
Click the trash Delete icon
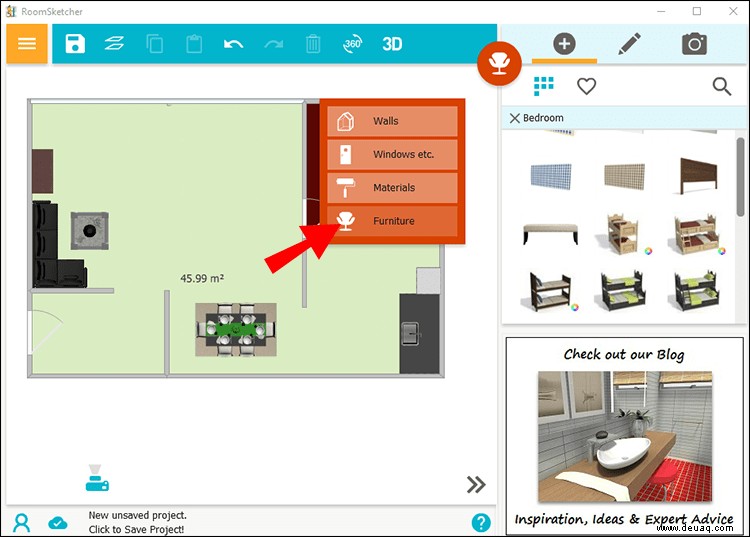click(313, 44)
